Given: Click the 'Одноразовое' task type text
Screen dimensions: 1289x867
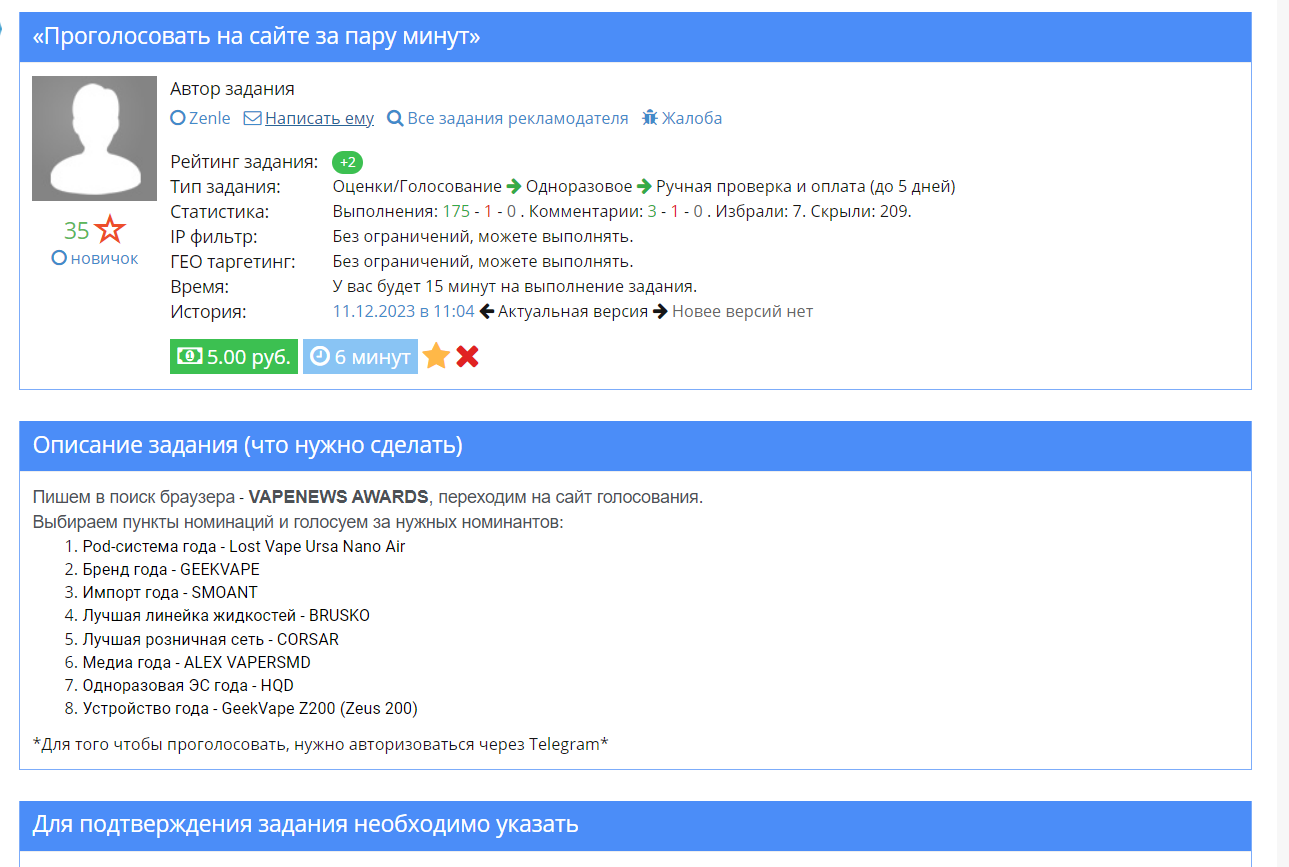Looking at the screenshot, I should pos(579,187).
